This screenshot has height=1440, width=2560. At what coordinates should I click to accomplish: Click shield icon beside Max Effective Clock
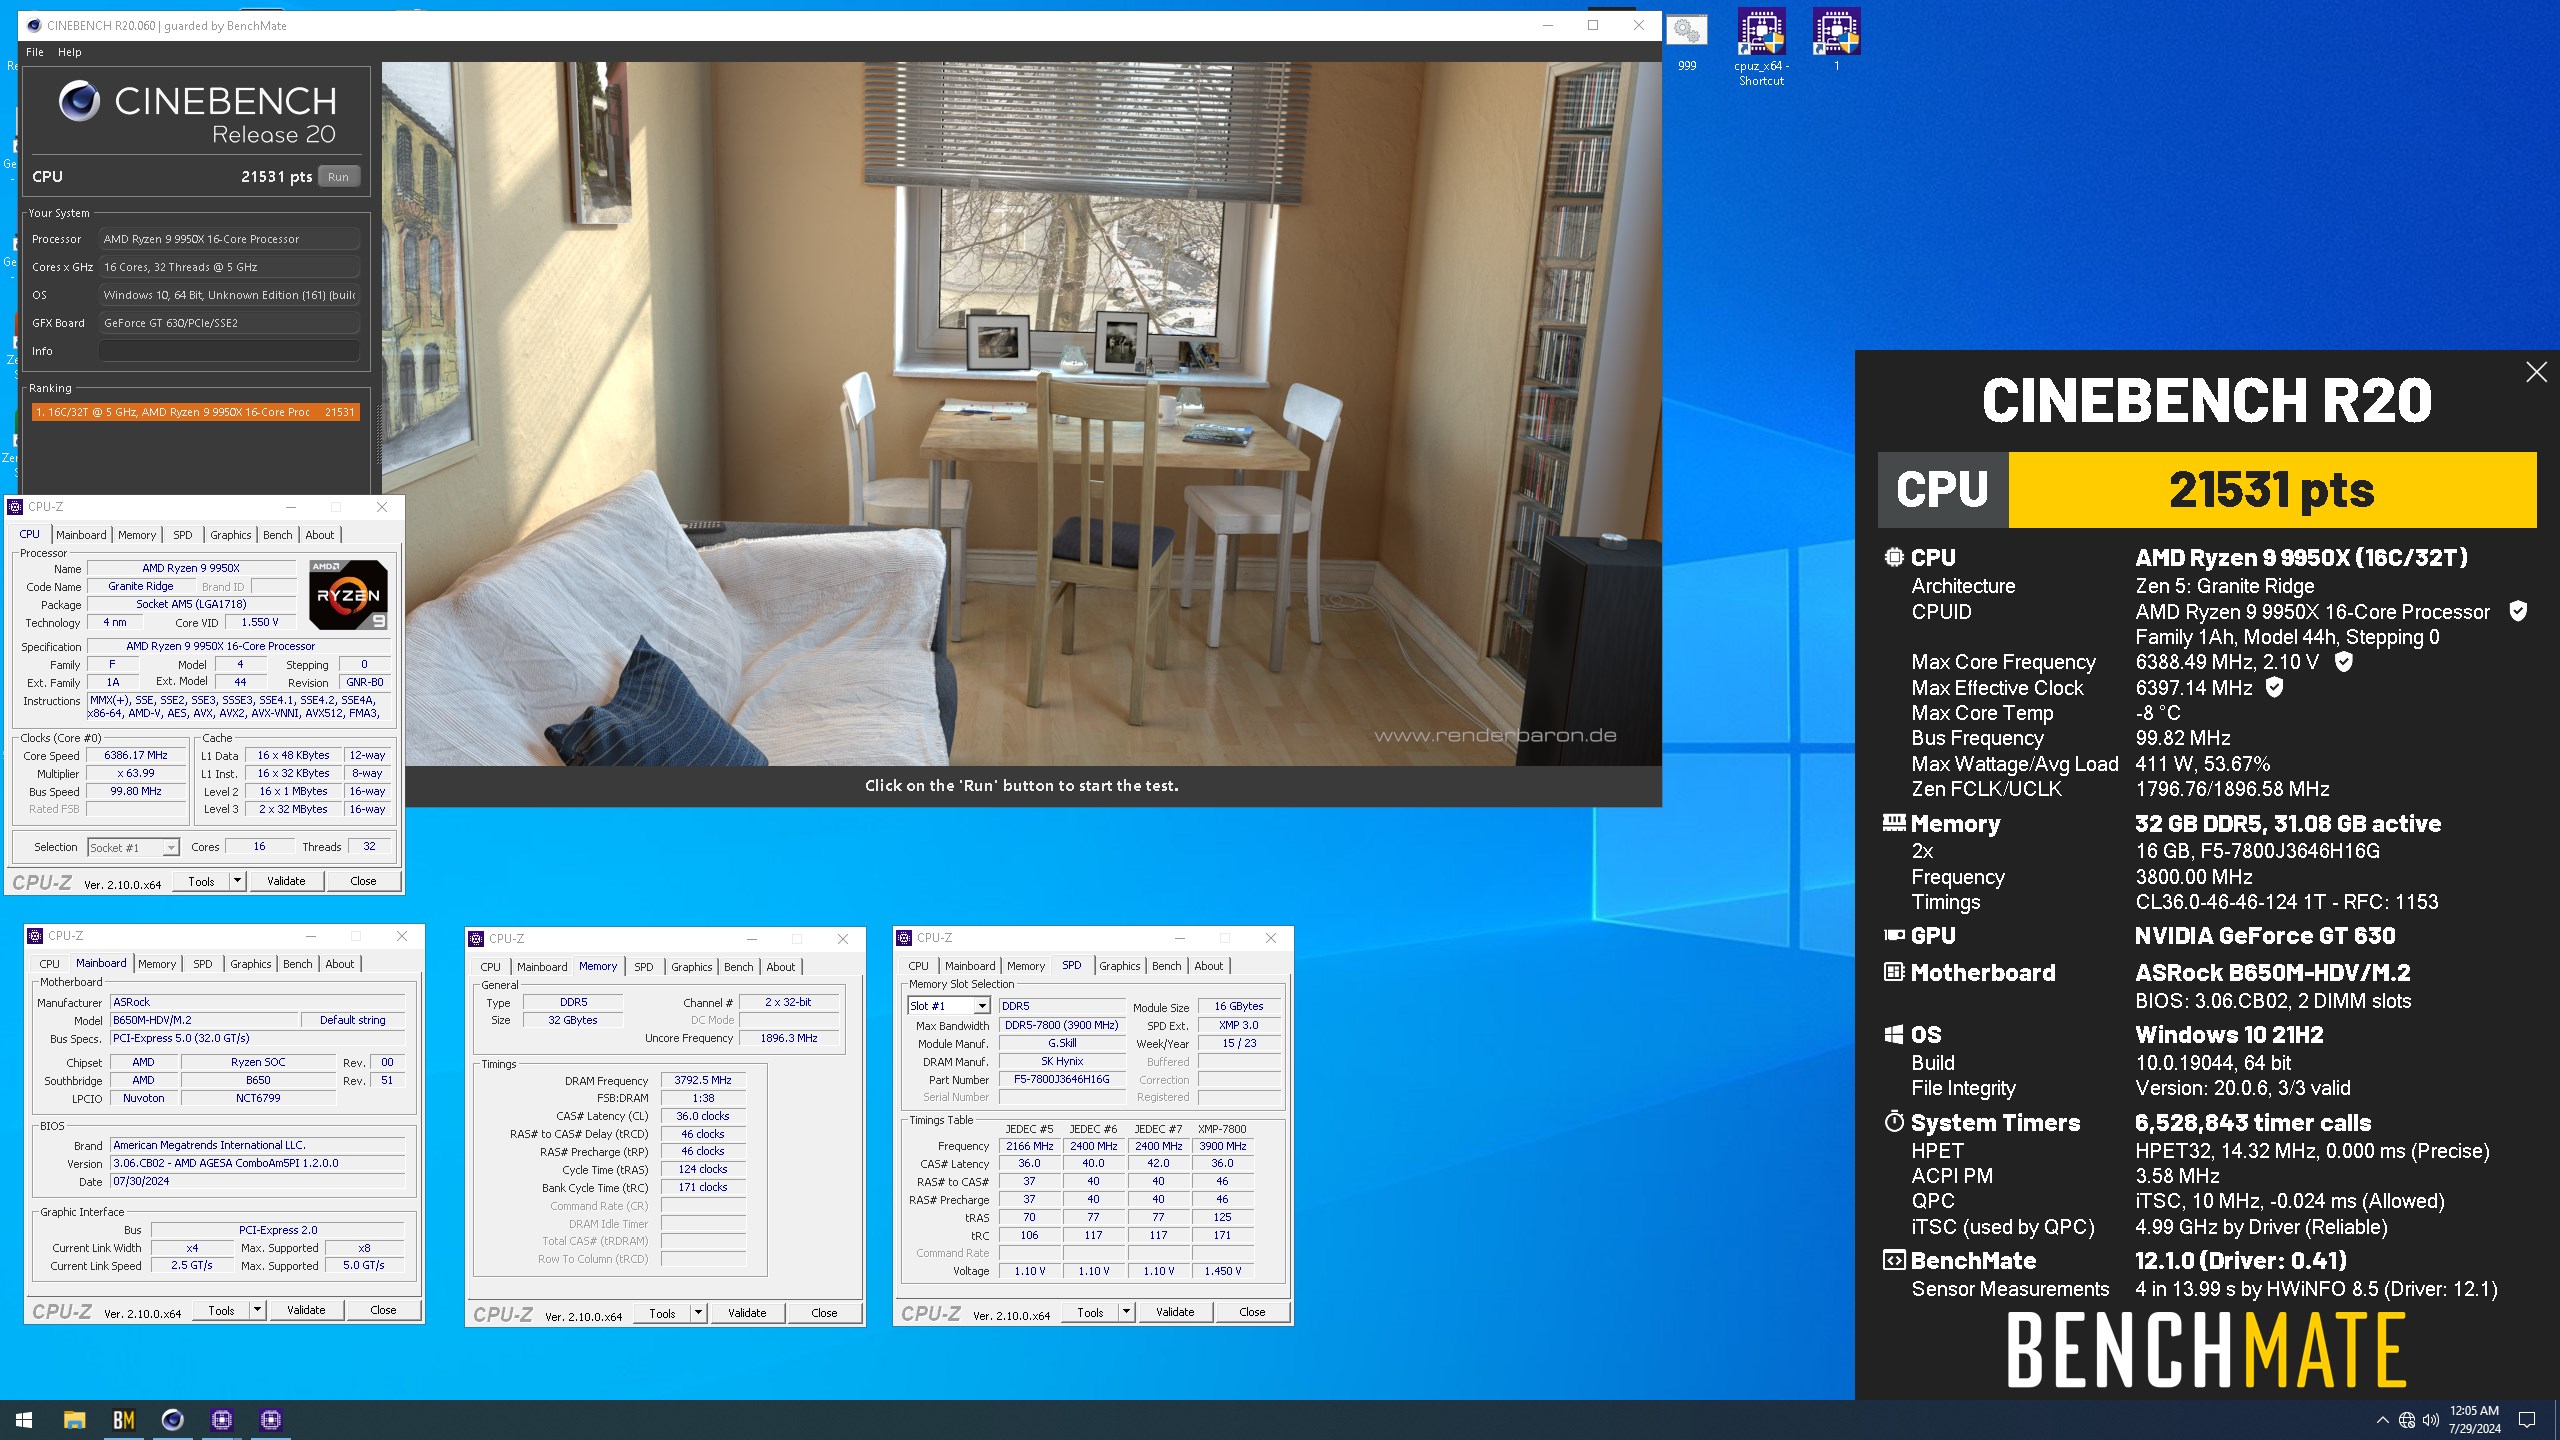tap(2274, 687)
